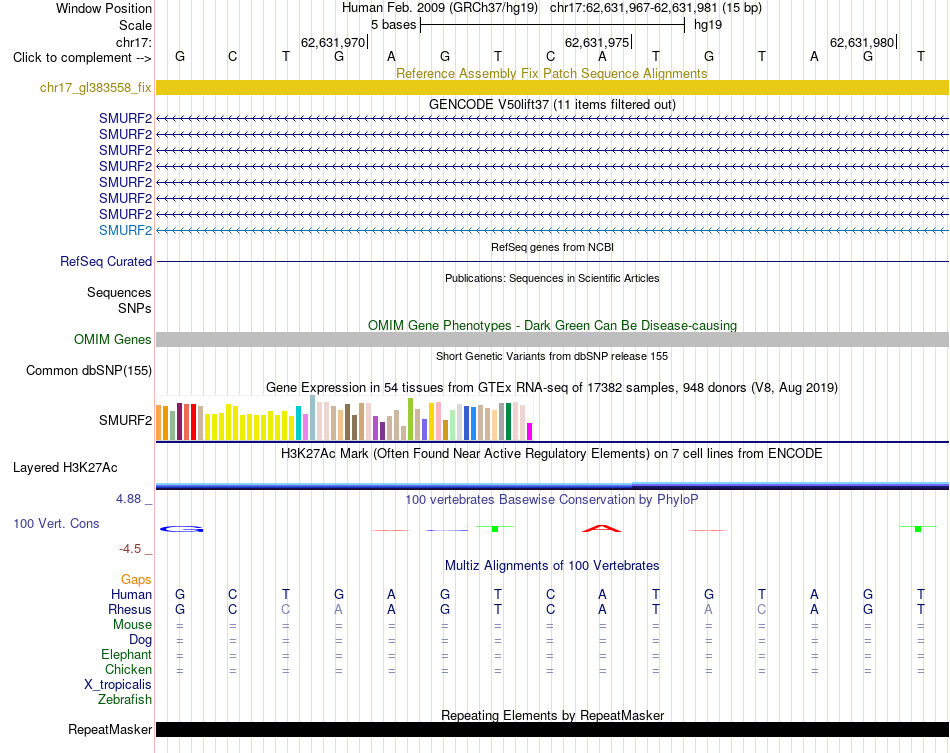Click the RefSeq Curated intron line
The height and width of the screenshot is (753, 950).
[552, 261]
